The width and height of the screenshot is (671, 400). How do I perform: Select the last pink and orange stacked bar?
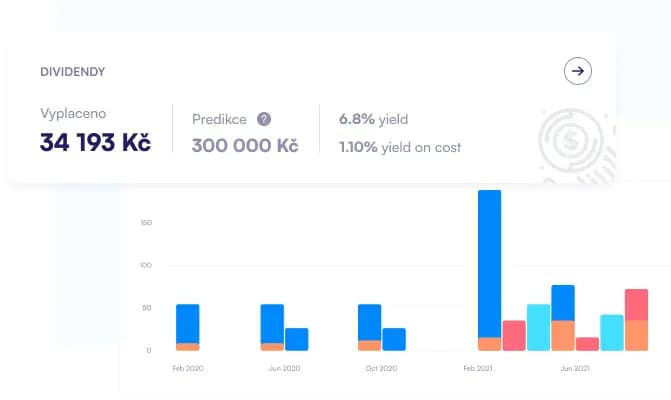(636, 320)
